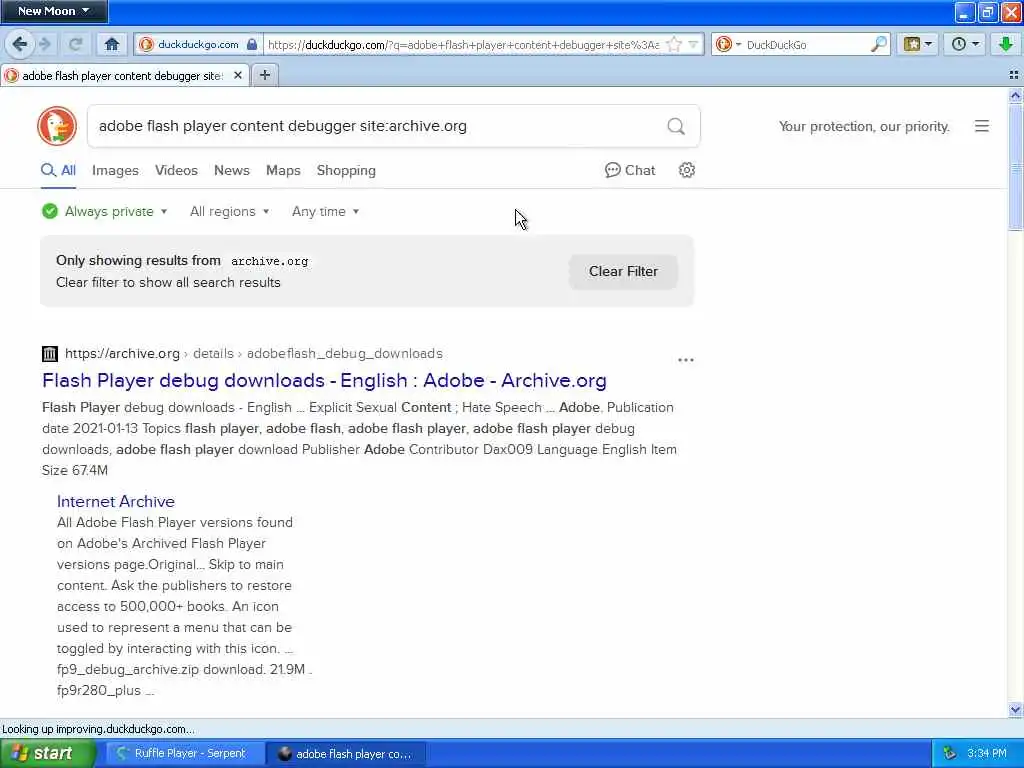Expand the All regions dropdown
1024x768 pixels.
[229, 212]
